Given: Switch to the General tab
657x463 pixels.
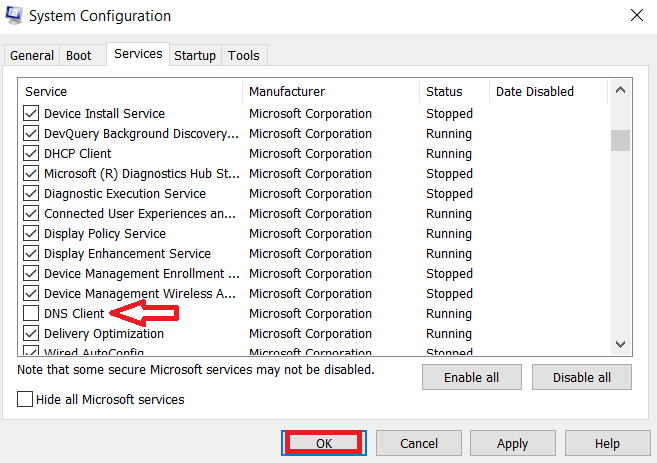Looking at the screenshot, I should click(32, 55).
